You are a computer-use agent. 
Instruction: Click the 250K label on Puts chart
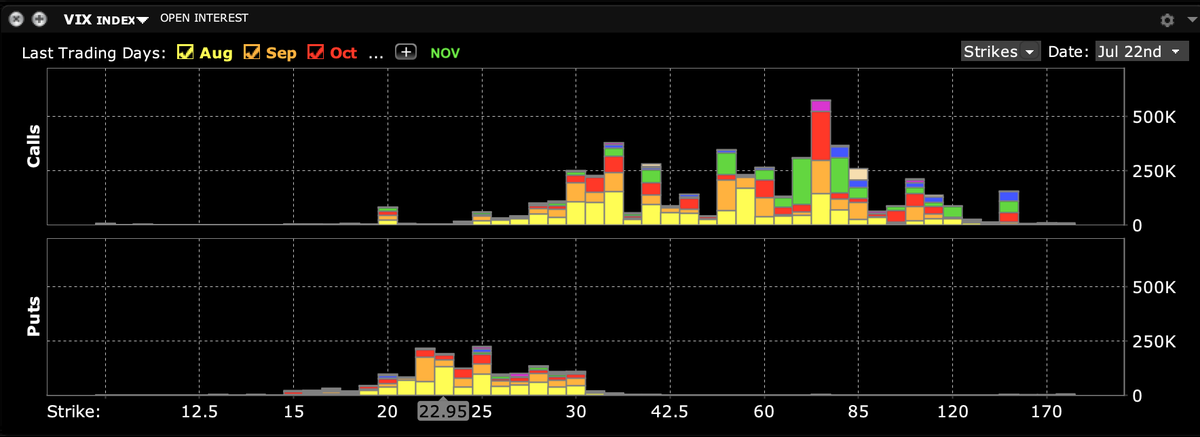(x=1153, y=342)
